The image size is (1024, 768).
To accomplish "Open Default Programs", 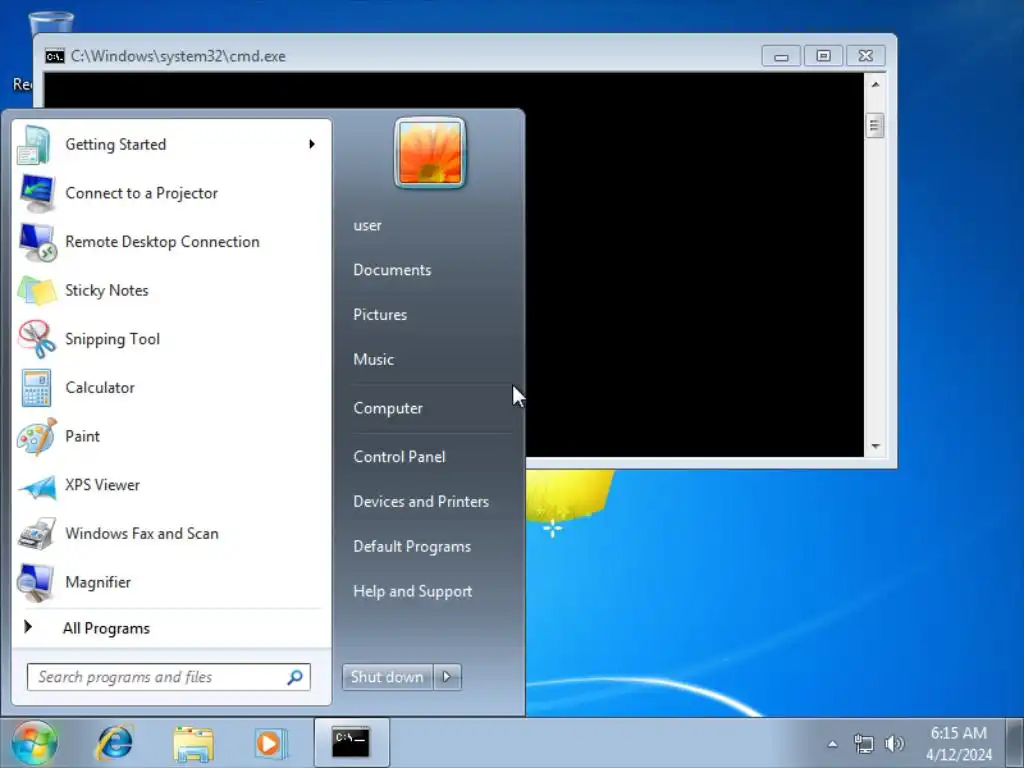I will (x=412, y=547).
